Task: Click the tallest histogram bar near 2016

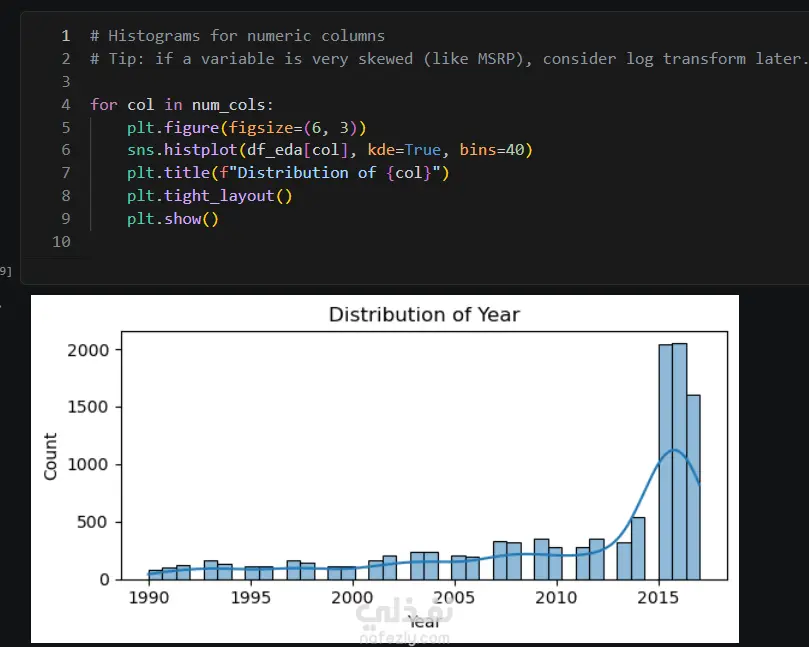Action: (679, 461)
